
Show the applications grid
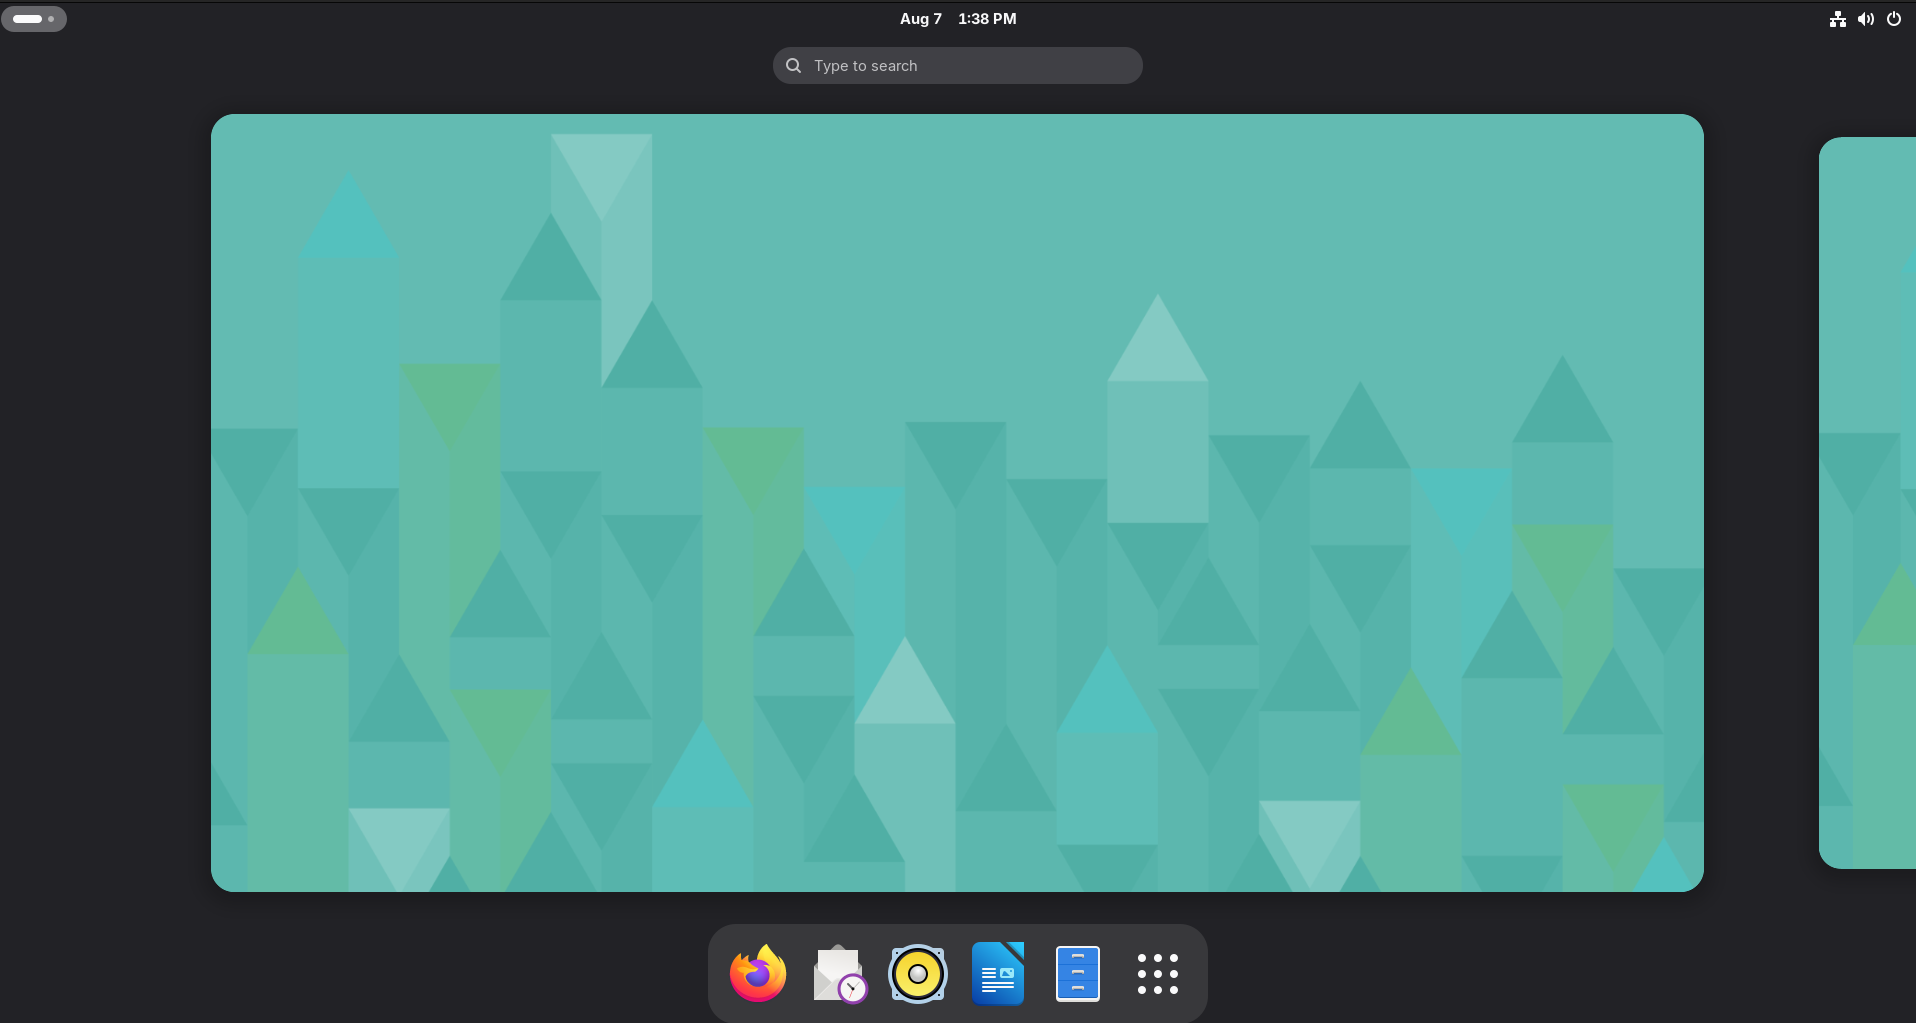(1158, 973)
